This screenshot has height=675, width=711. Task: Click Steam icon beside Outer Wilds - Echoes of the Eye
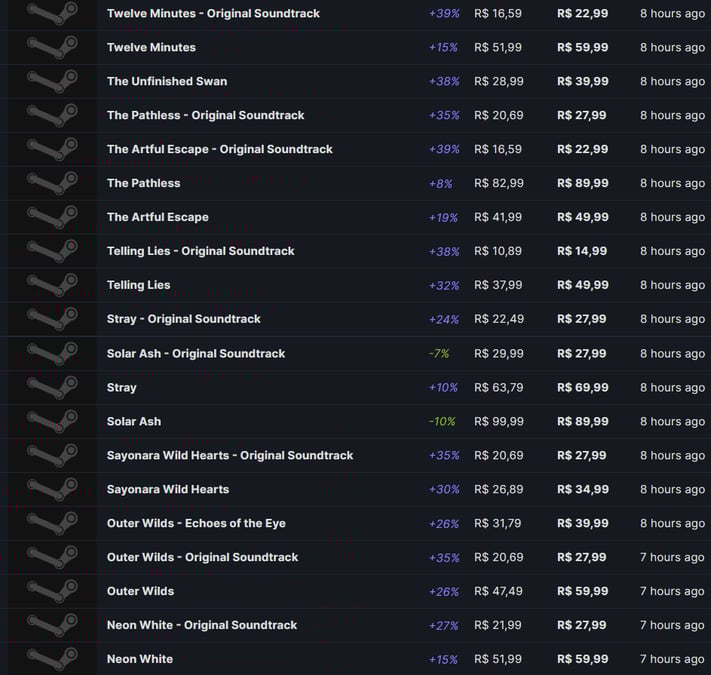tap(52, 523)
